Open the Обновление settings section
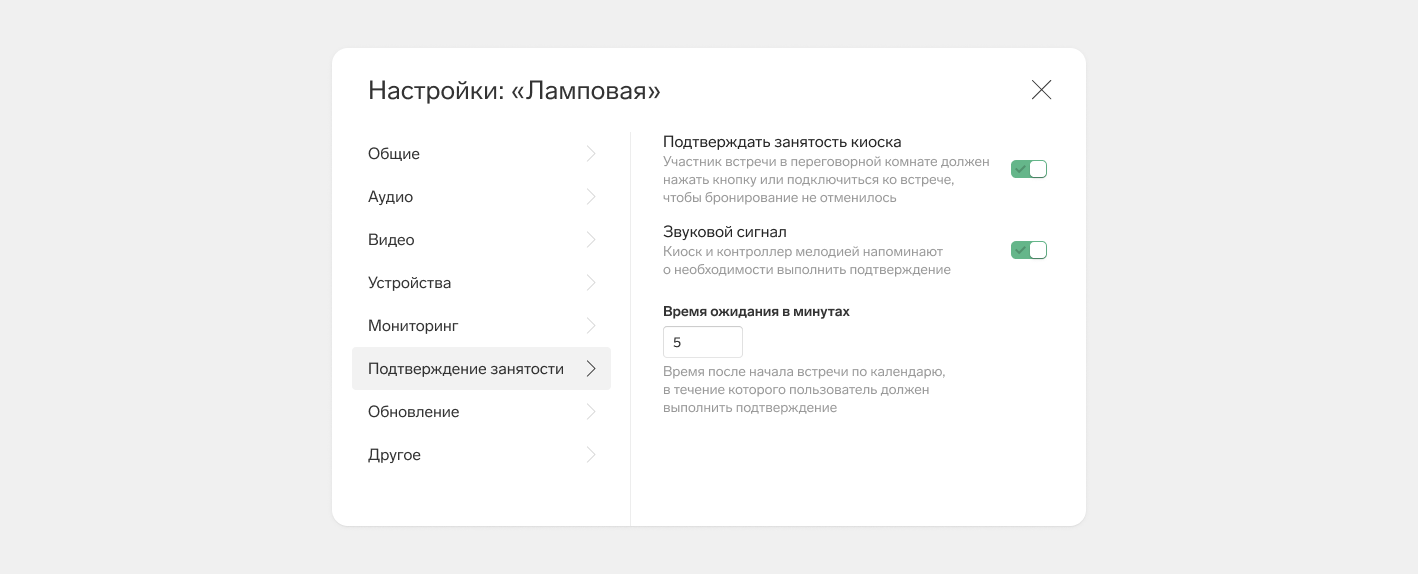Viewport: 1418px width, 574px height. pyautogui.click(x=481, y=412)
